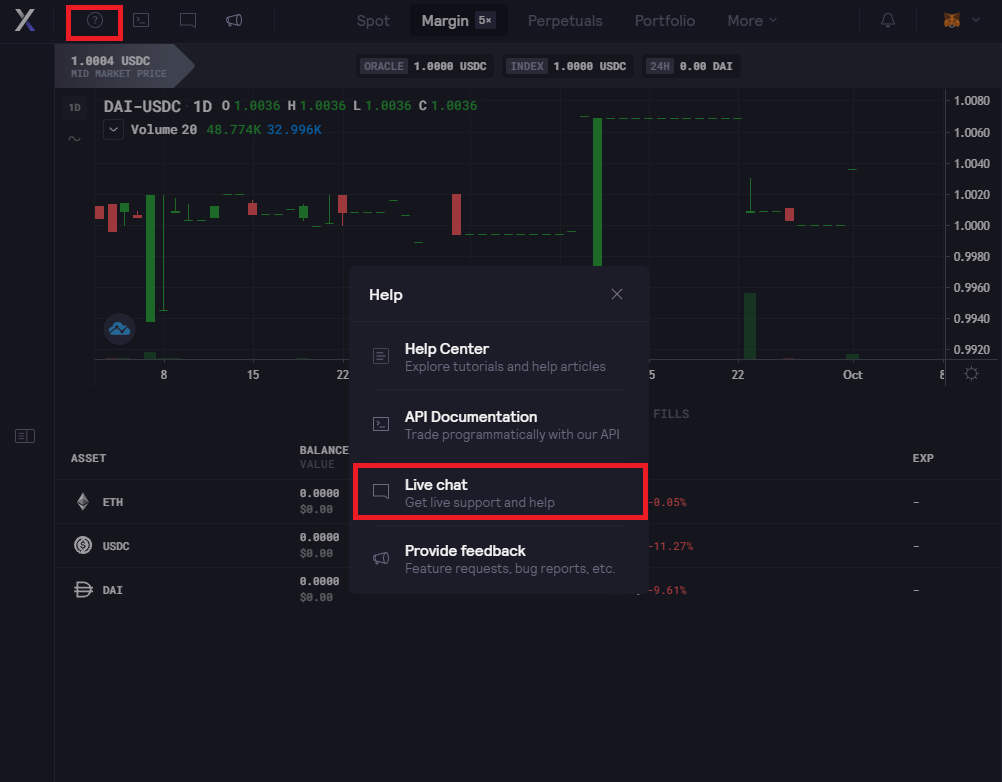Select the Margin 5x tab
The height and width of the screenshot is (782, 1002).
pyautogui.click(x=458, y=20)
